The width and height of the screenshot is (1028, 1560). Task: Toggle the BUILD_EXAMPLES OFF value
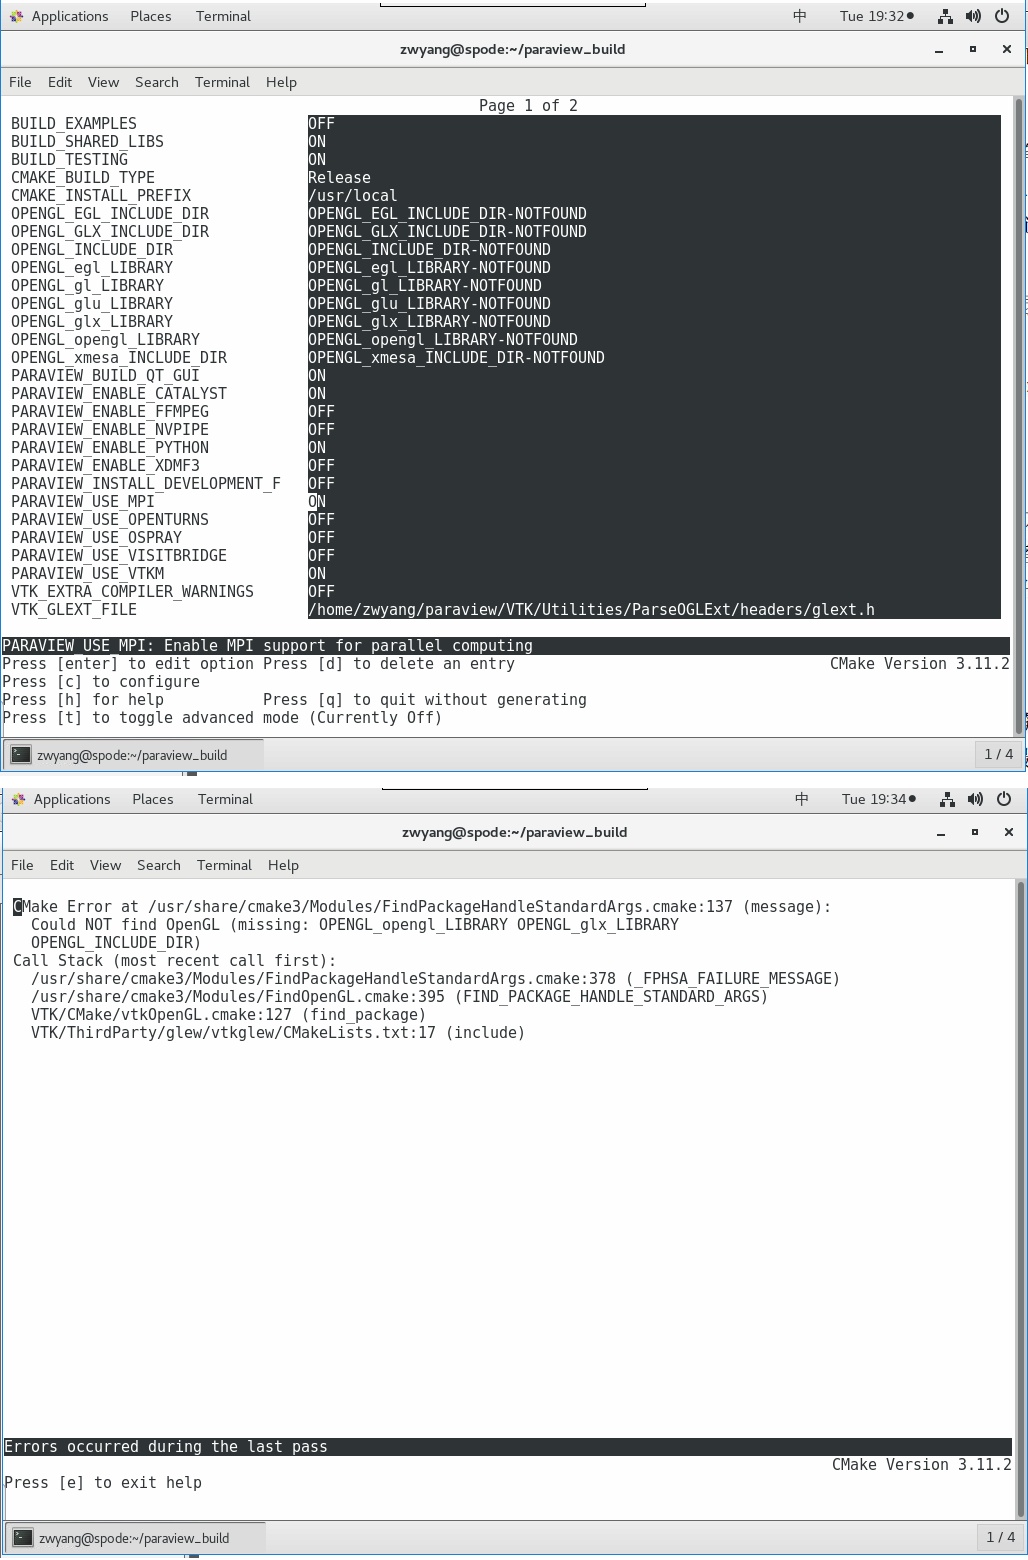(x=321, y=124)
